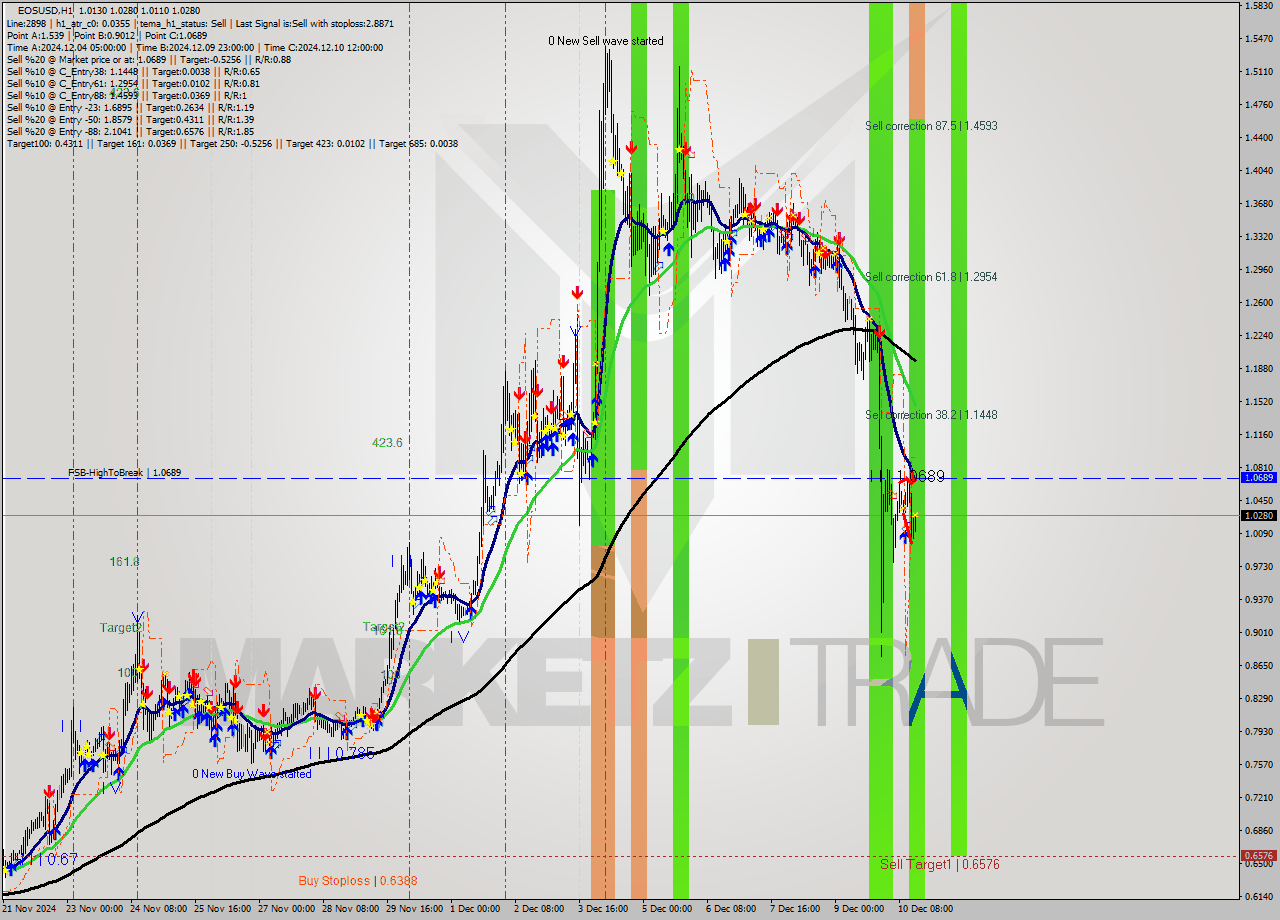Click the '7 Dec 16:00' time label
This screenshot has width=1280, height=920.
(x=795, y=909)
